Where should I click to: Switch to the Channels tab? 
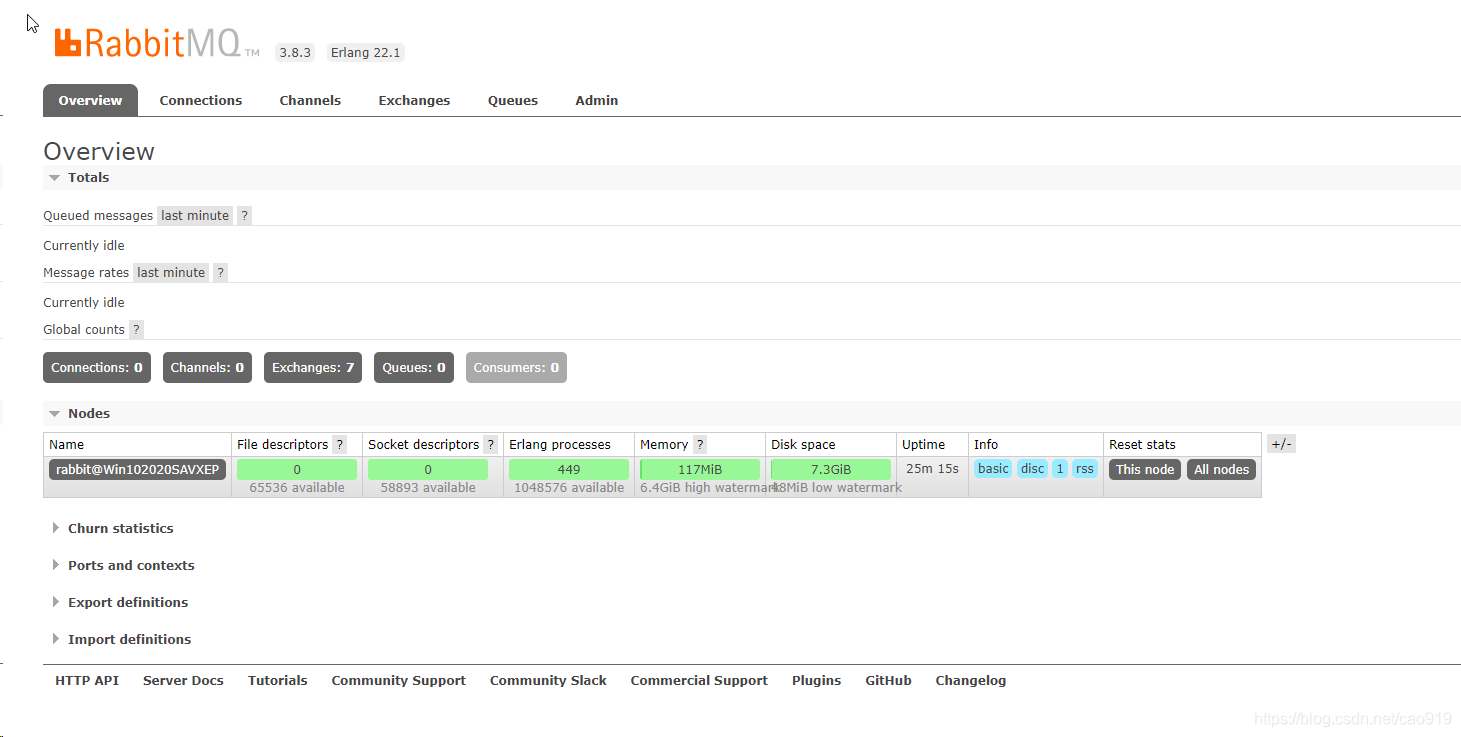[310, 100]
